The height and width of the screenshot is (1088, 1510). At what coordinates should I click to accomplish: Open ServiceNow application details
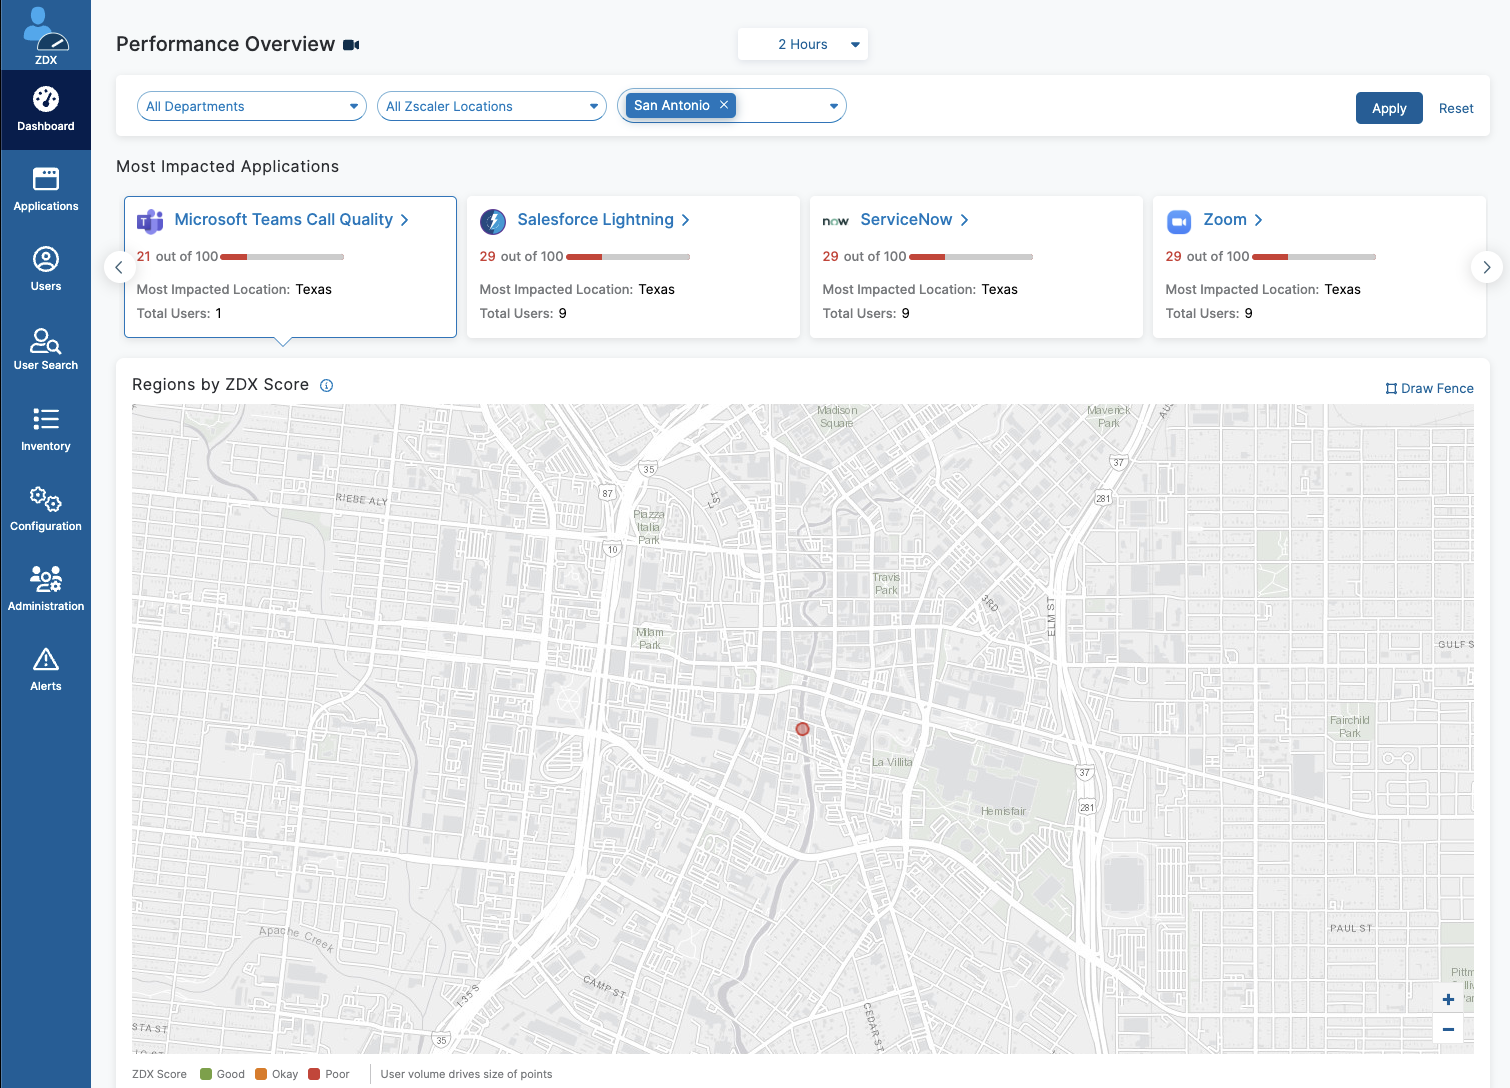(x=915, y=219)
